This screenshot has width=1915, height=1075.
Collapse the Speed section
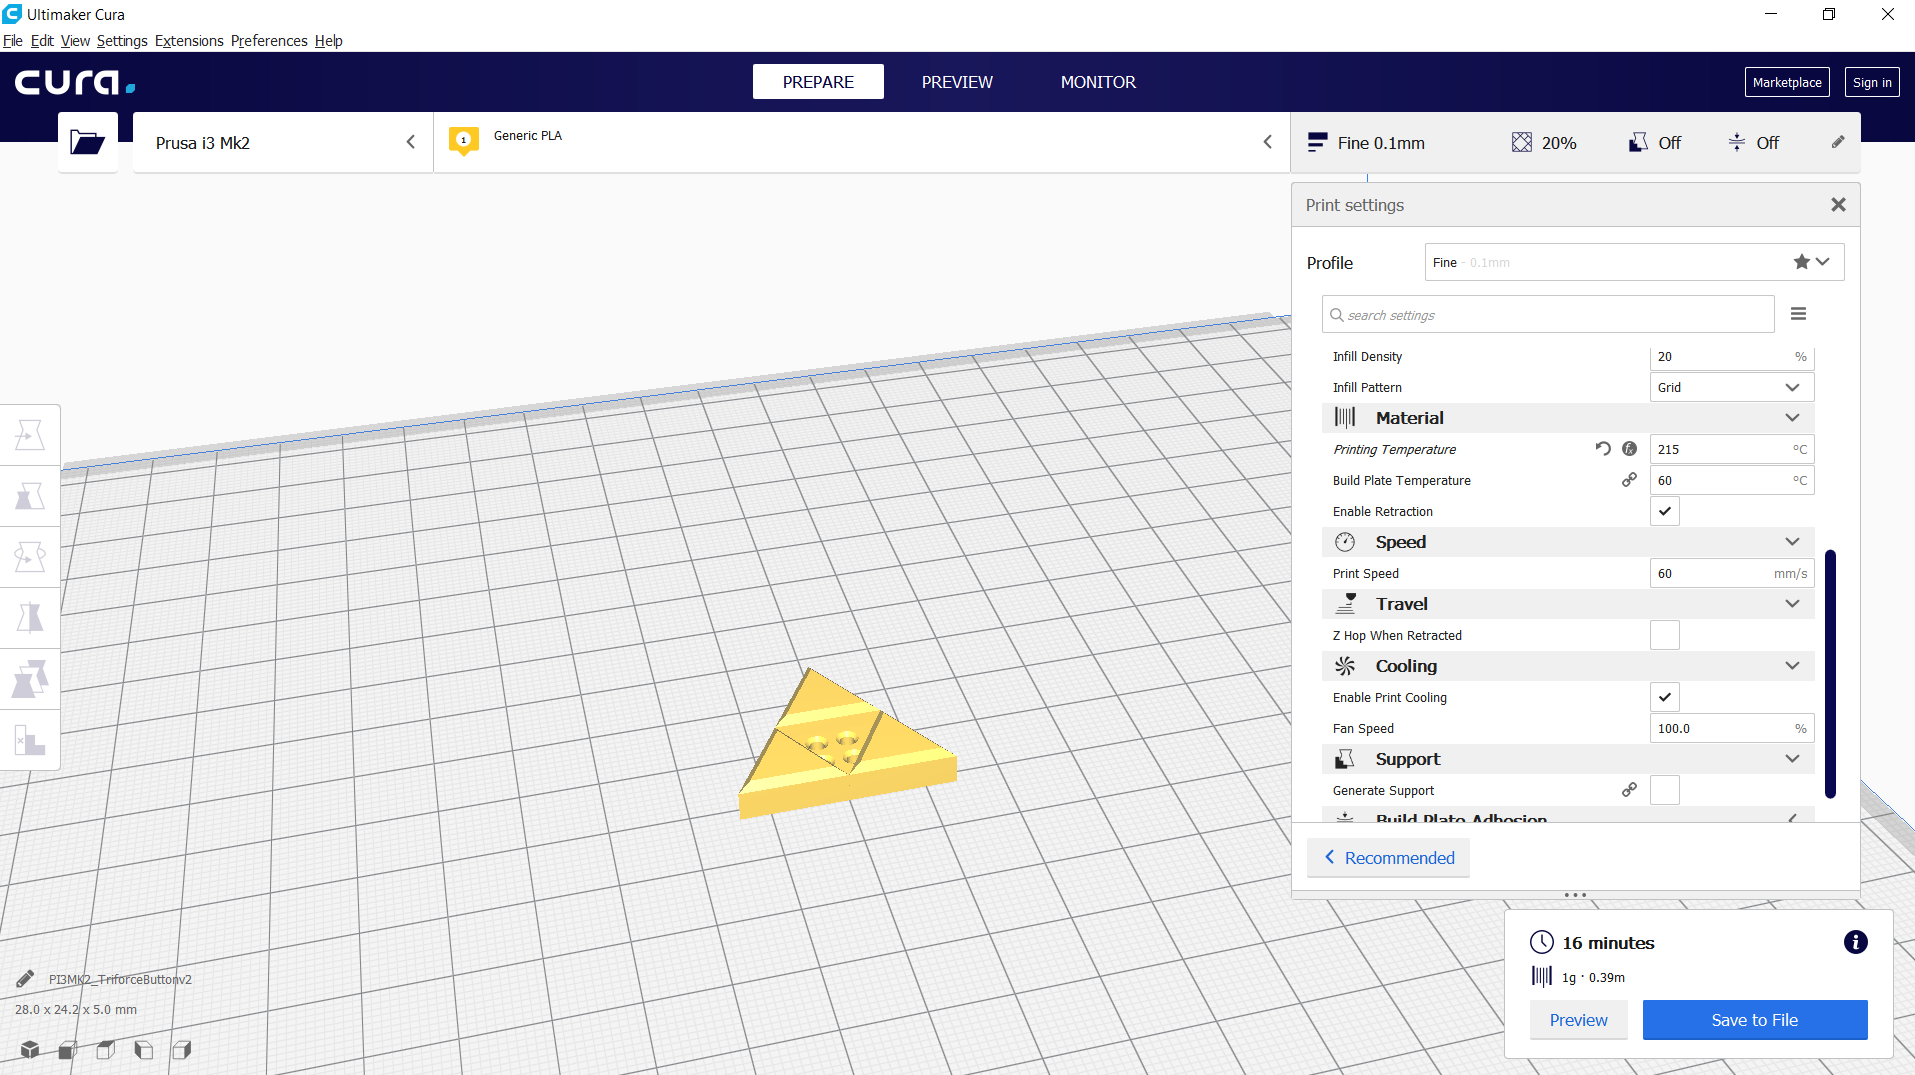coord(1568,542)
